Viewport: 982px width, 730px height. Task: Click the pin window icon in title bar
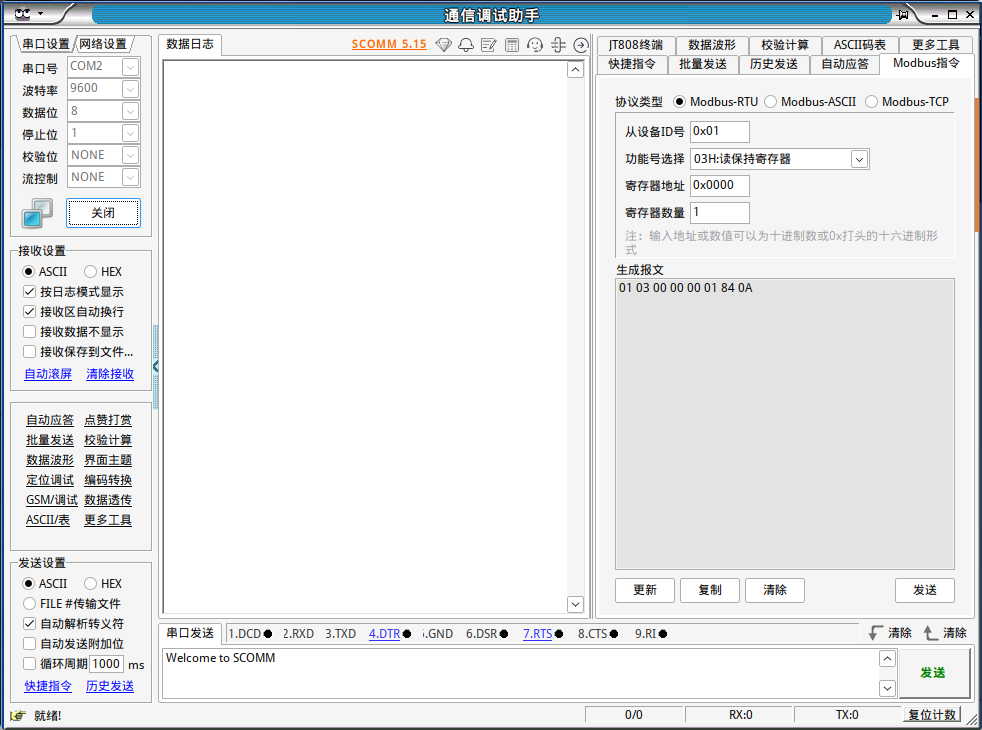903,14
